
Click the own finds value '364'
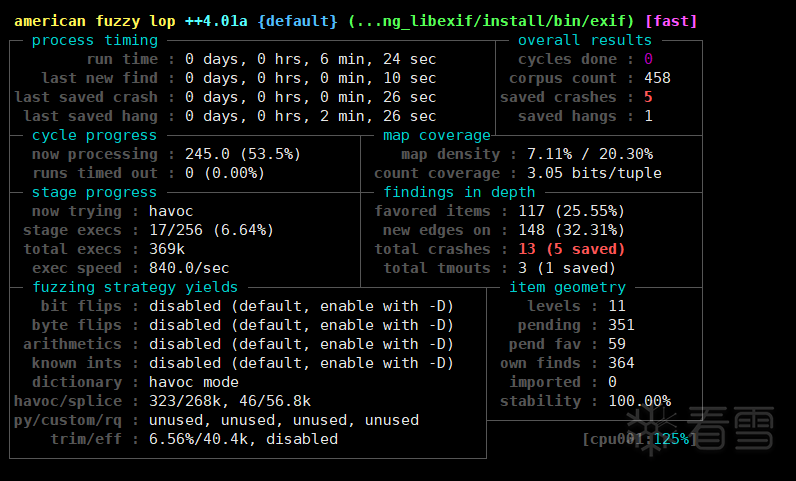[x=621, y=363]
